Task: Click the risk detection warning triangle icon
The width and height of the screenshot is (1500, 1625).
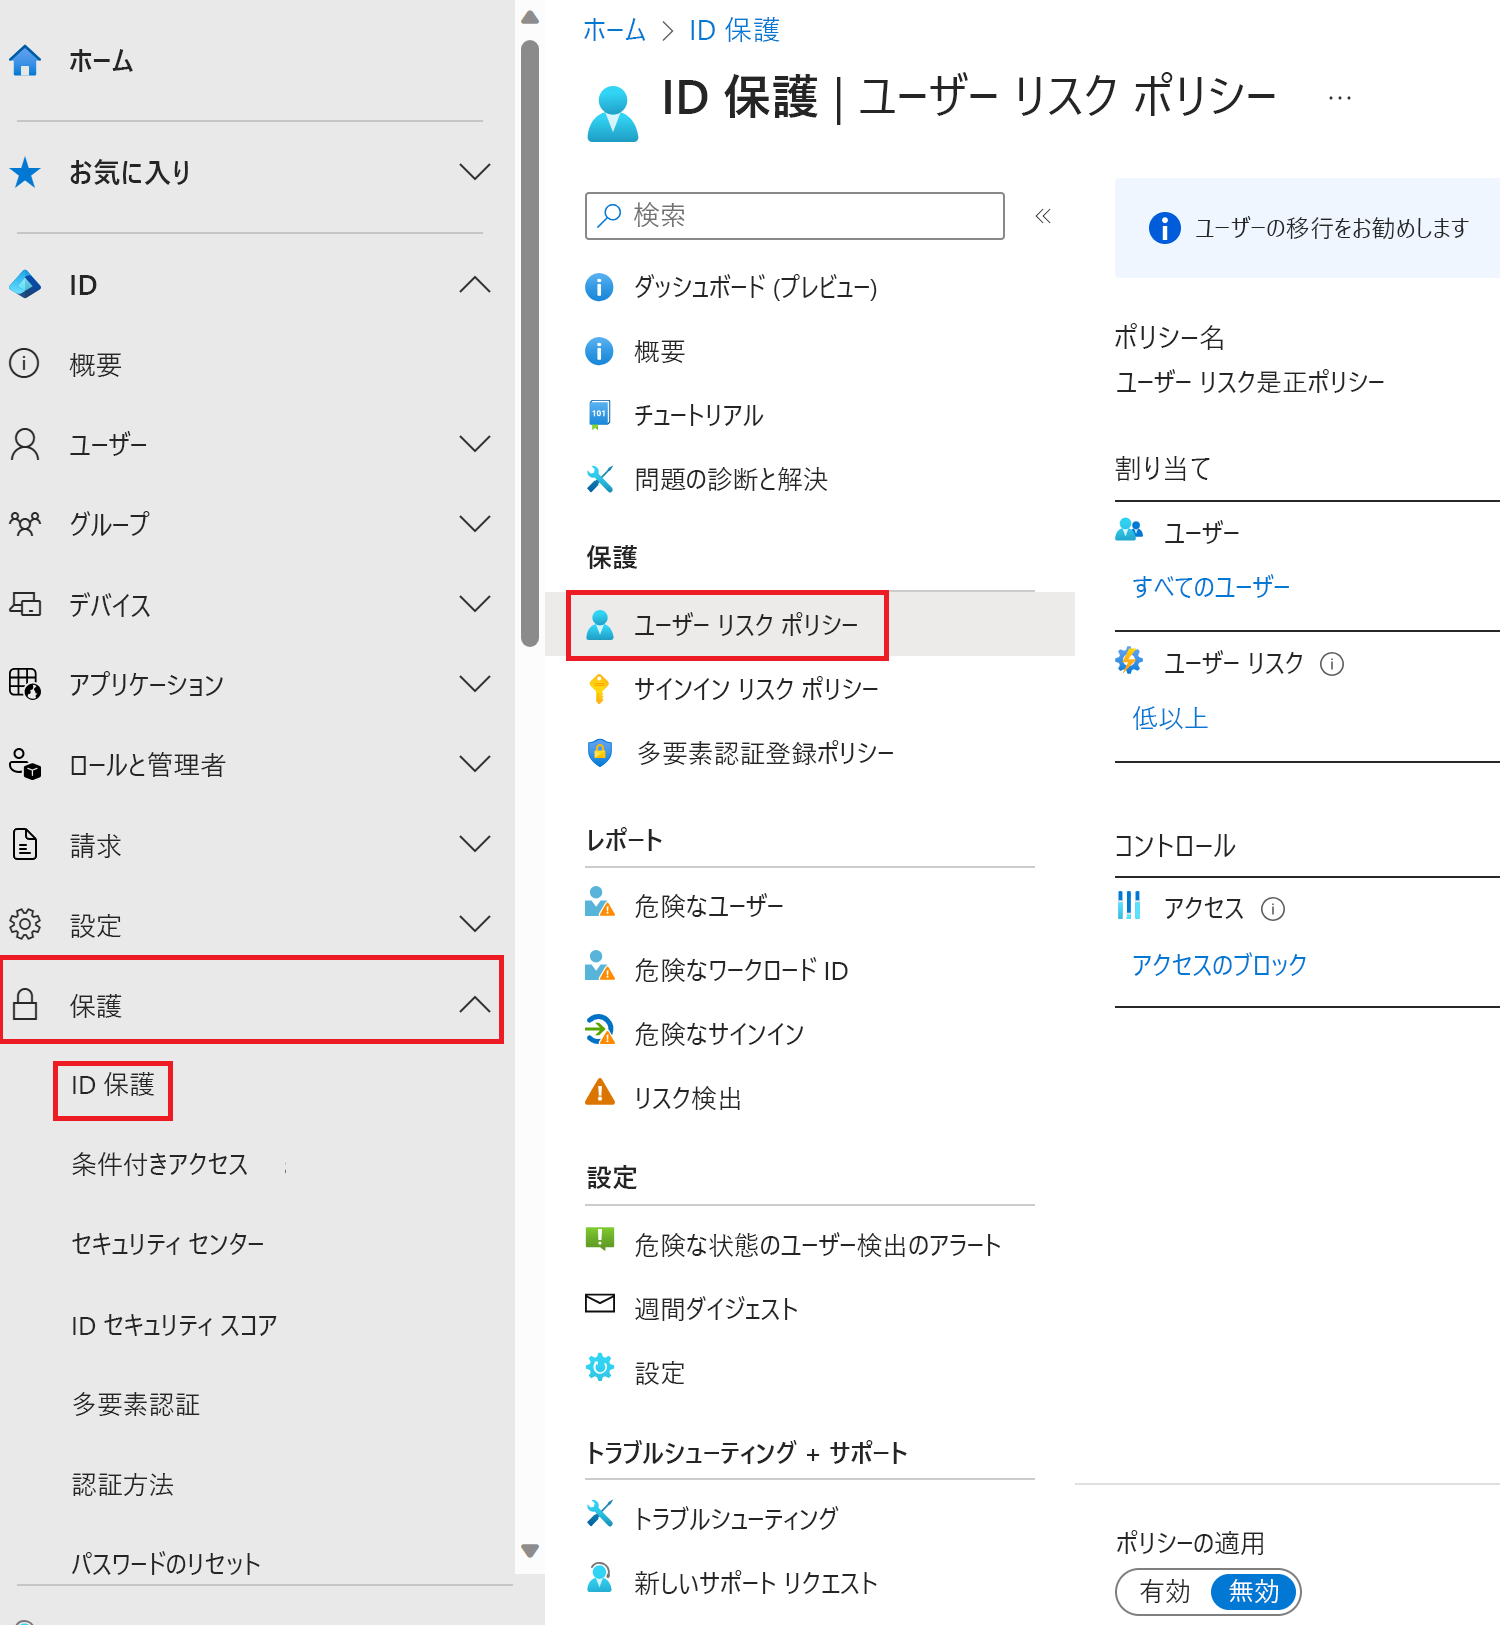Action: point(599,1092)
